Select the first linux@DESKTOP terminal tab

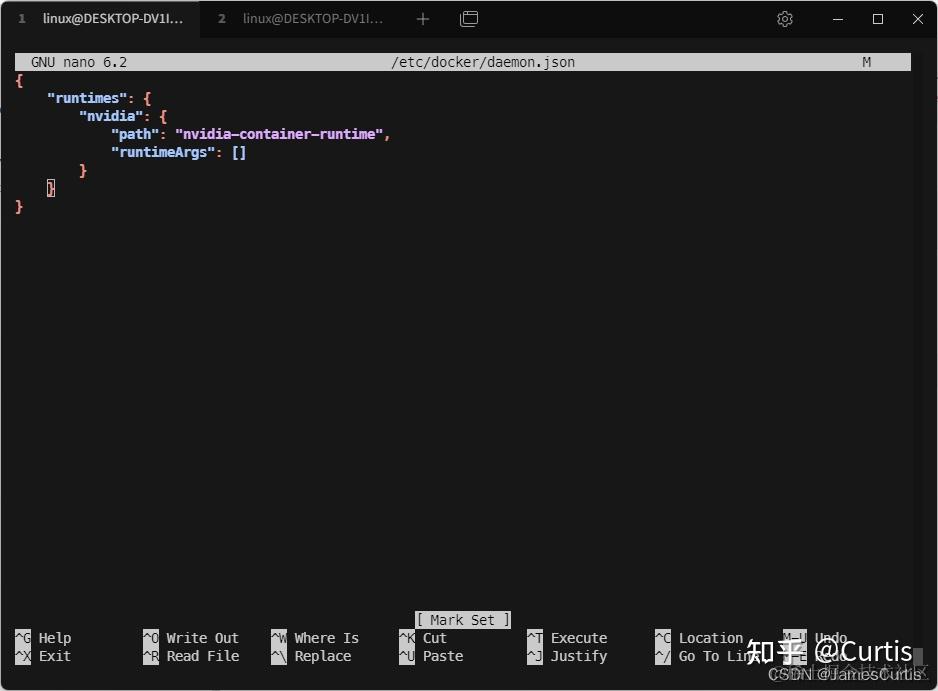[x=100, y=18]
